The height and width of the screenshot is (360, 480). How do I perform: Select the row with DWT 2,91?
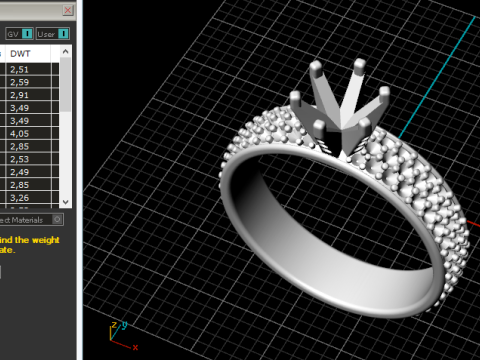click(29, 95)
